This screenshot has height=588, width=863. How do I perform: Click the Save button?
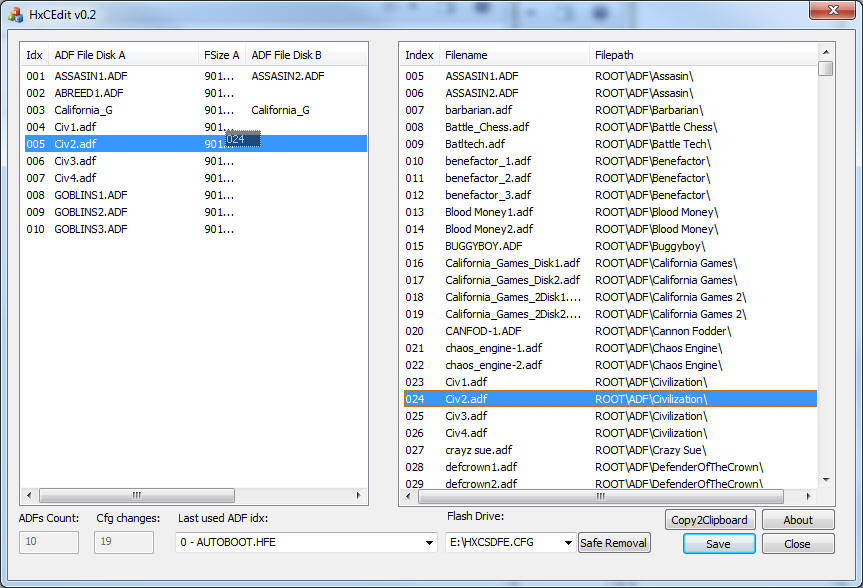(719, 544)
